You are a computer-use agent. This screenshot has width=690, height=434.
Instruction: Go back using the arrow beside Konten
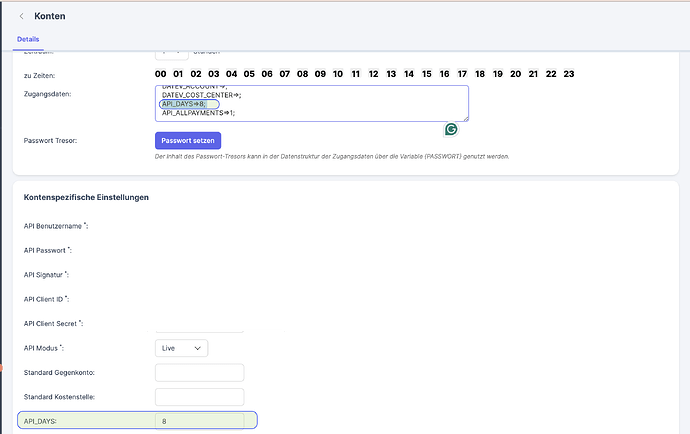pyautogui.click(x=21, y=16)
